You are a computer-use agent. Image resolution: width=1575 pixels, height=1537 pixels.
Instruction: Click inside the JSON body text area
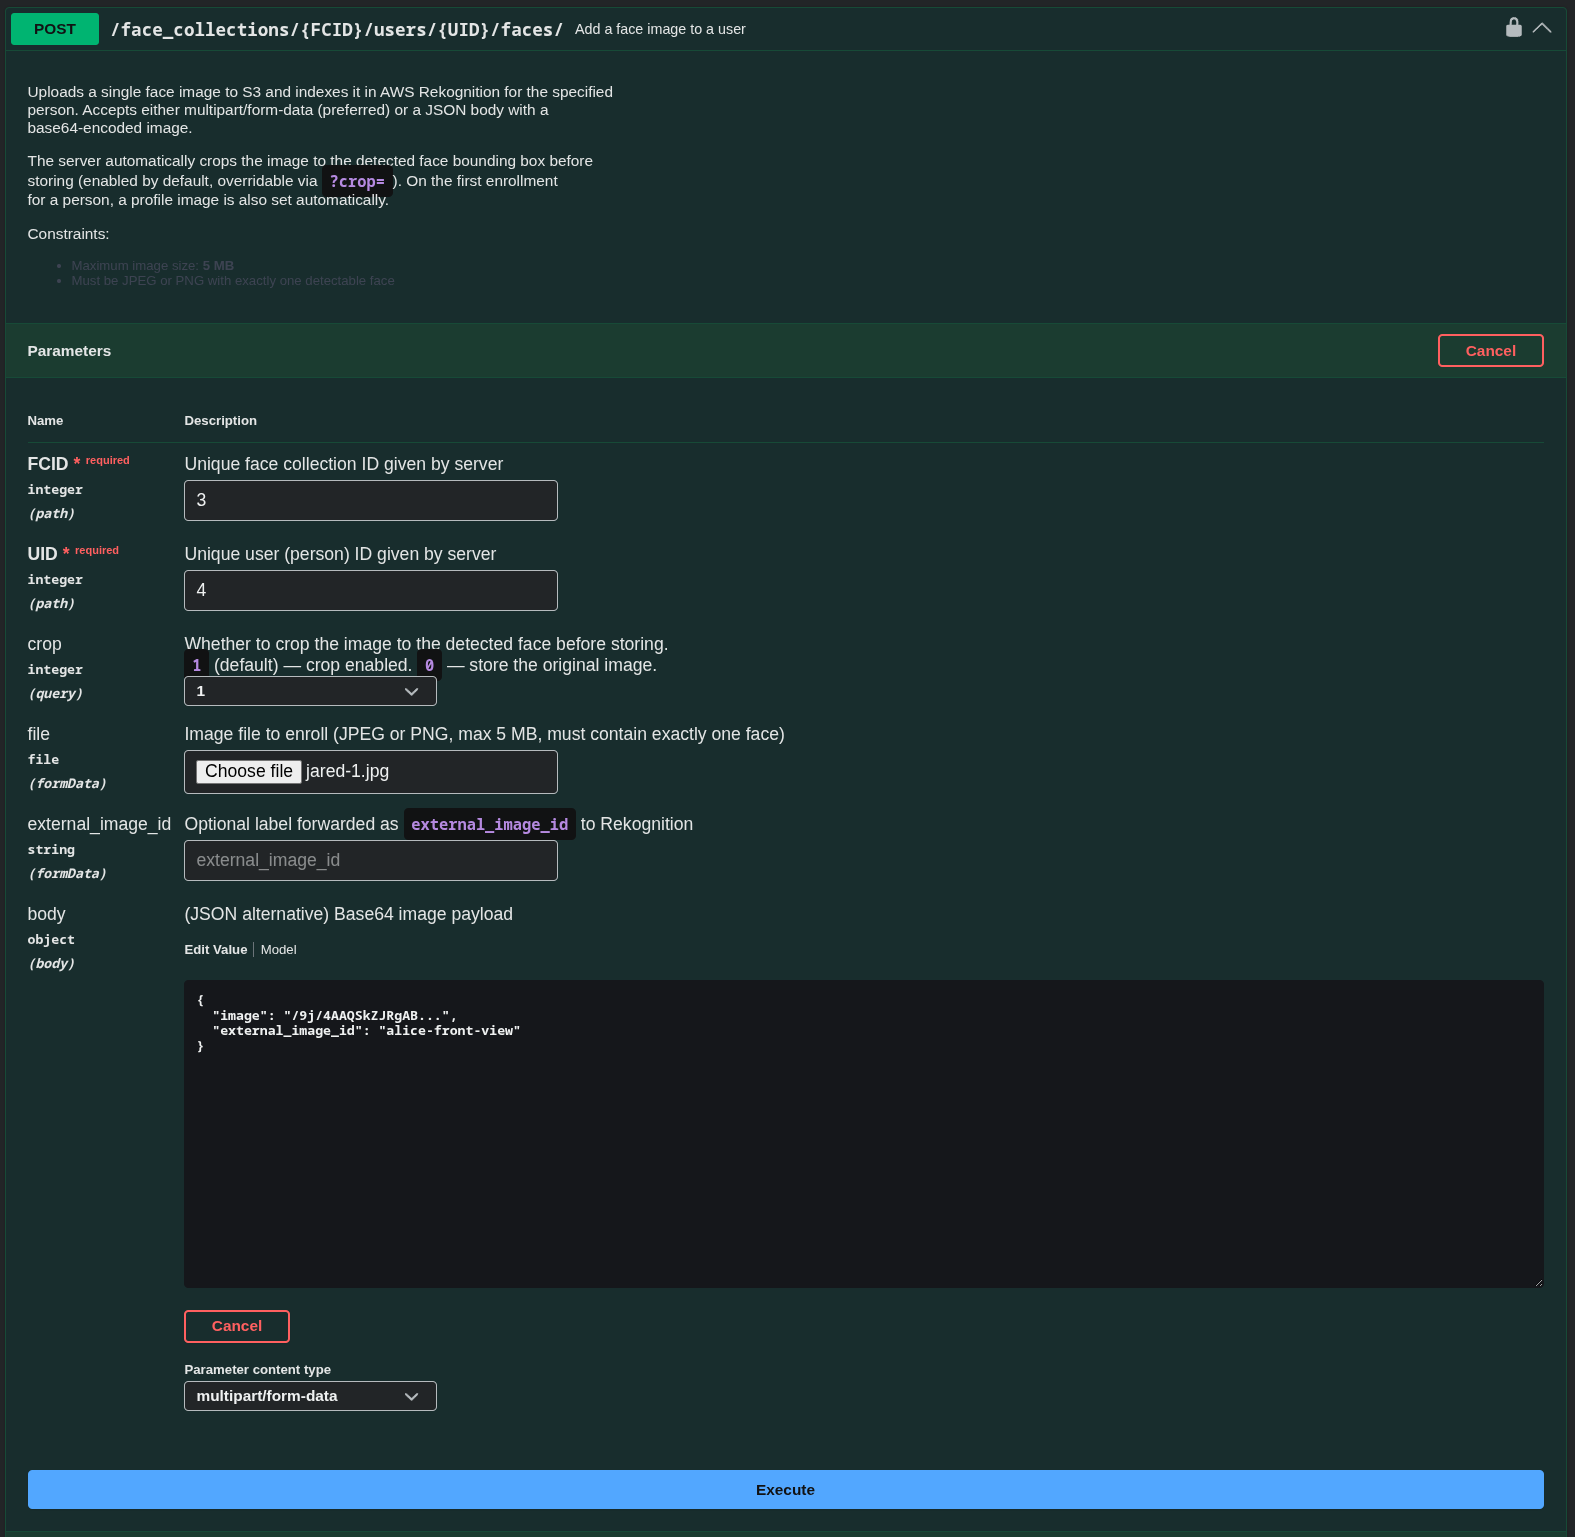tap(863, 1134)
